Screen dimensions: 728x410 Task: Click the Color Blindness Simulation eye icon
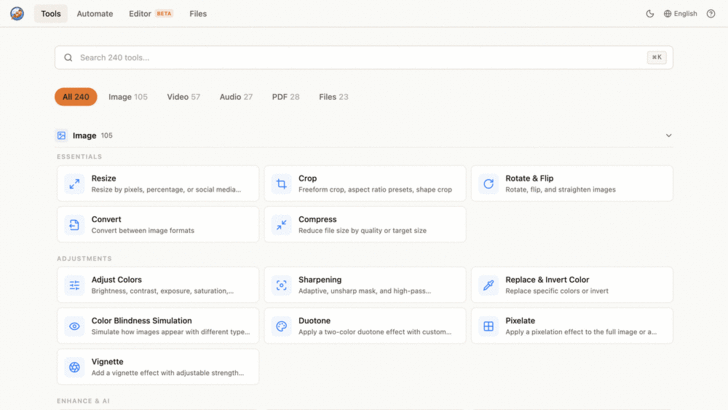point(74,326)
